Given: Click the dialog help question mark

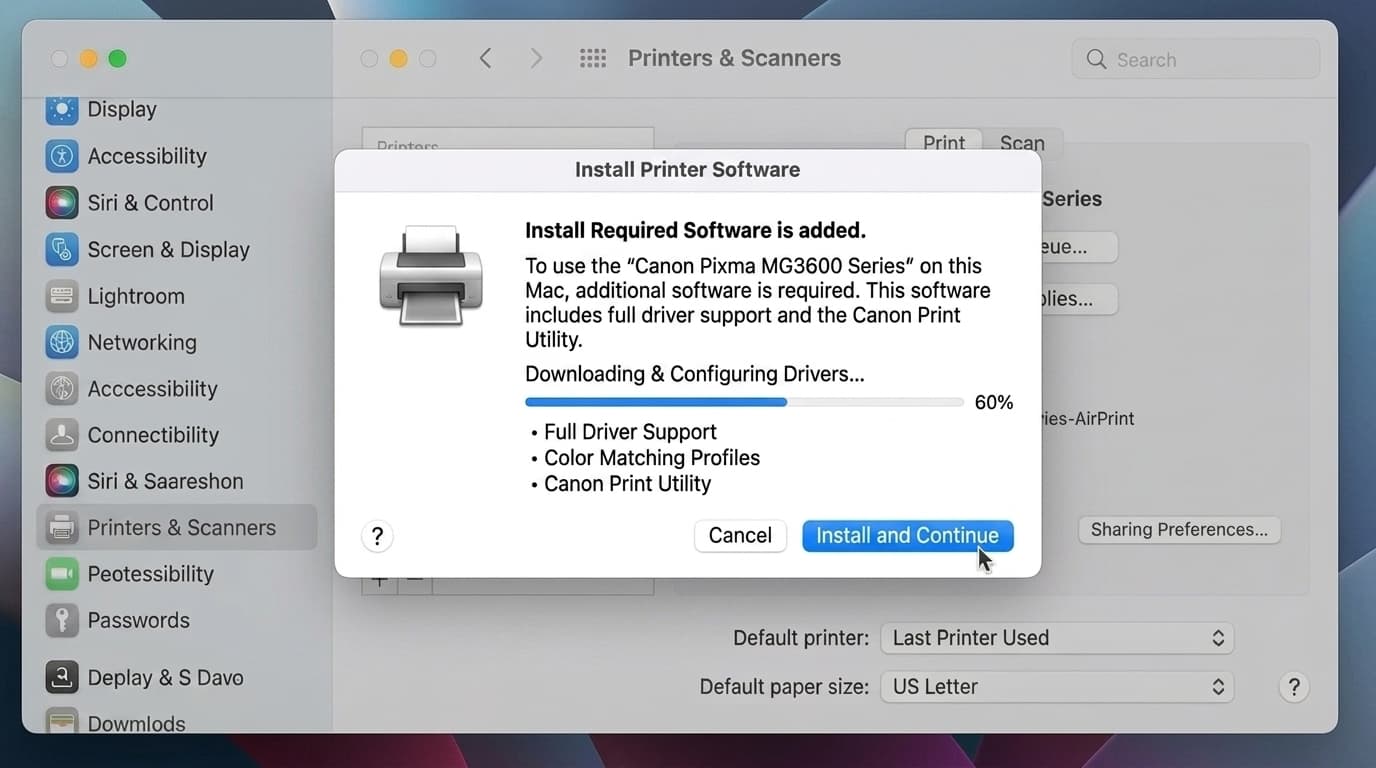Looking at the screenshot, I should point(377,537).
